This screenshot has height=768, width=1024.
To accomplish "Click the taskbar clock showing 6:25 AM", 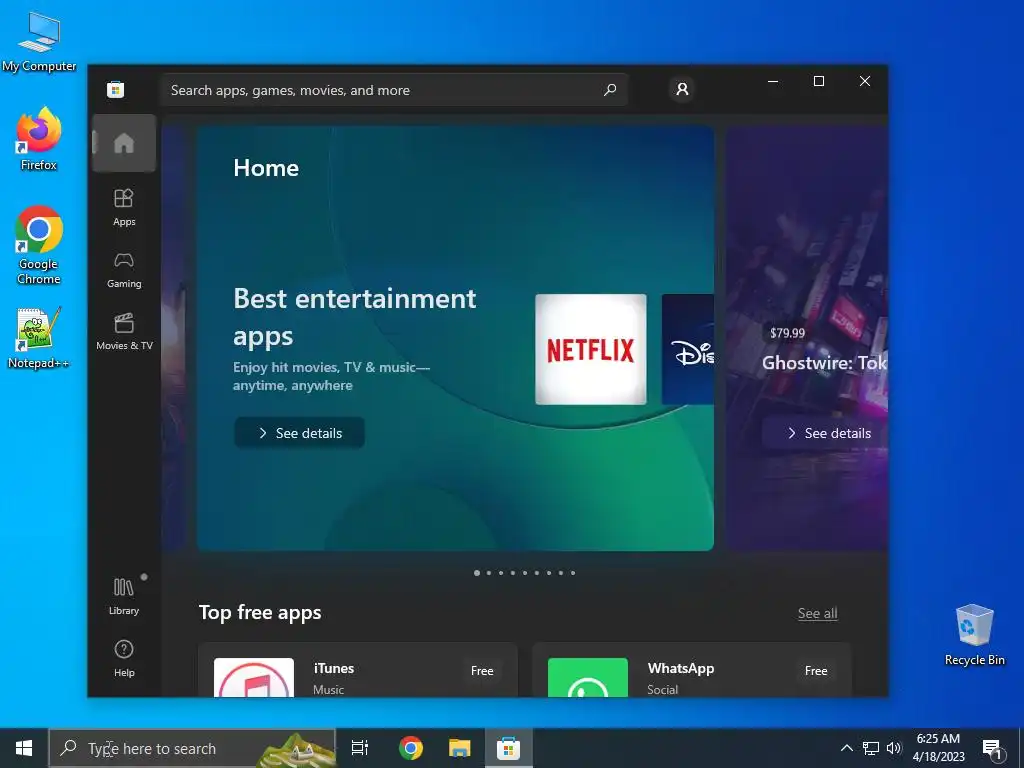I will tap(938, 748).
